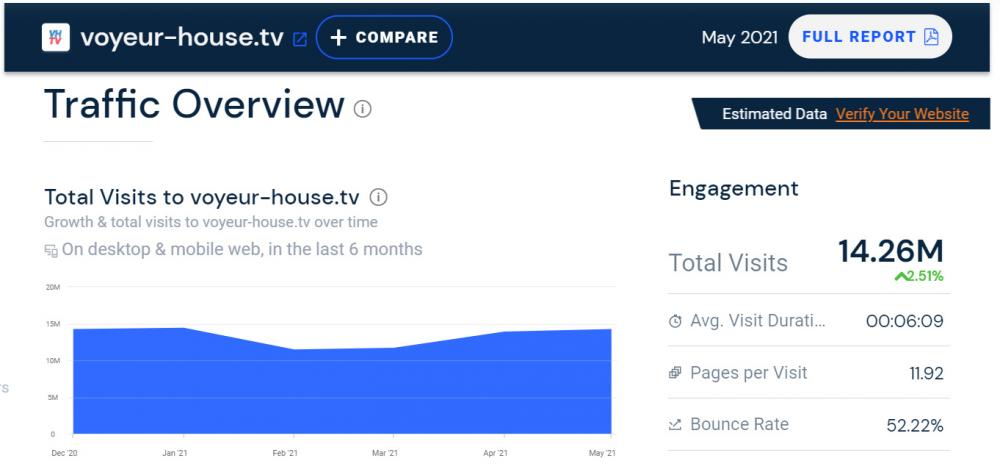Click the PDF icon in Full Report
1000x472 pixels.
[931, 37]
